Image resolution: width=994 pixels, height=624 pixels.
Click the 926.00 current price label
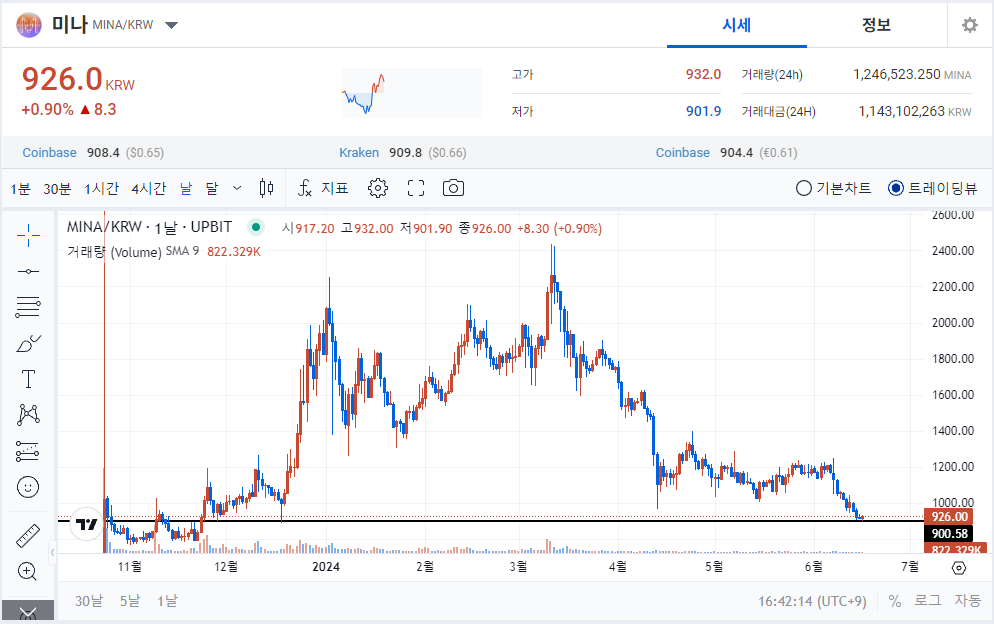[x=948, y=516]
